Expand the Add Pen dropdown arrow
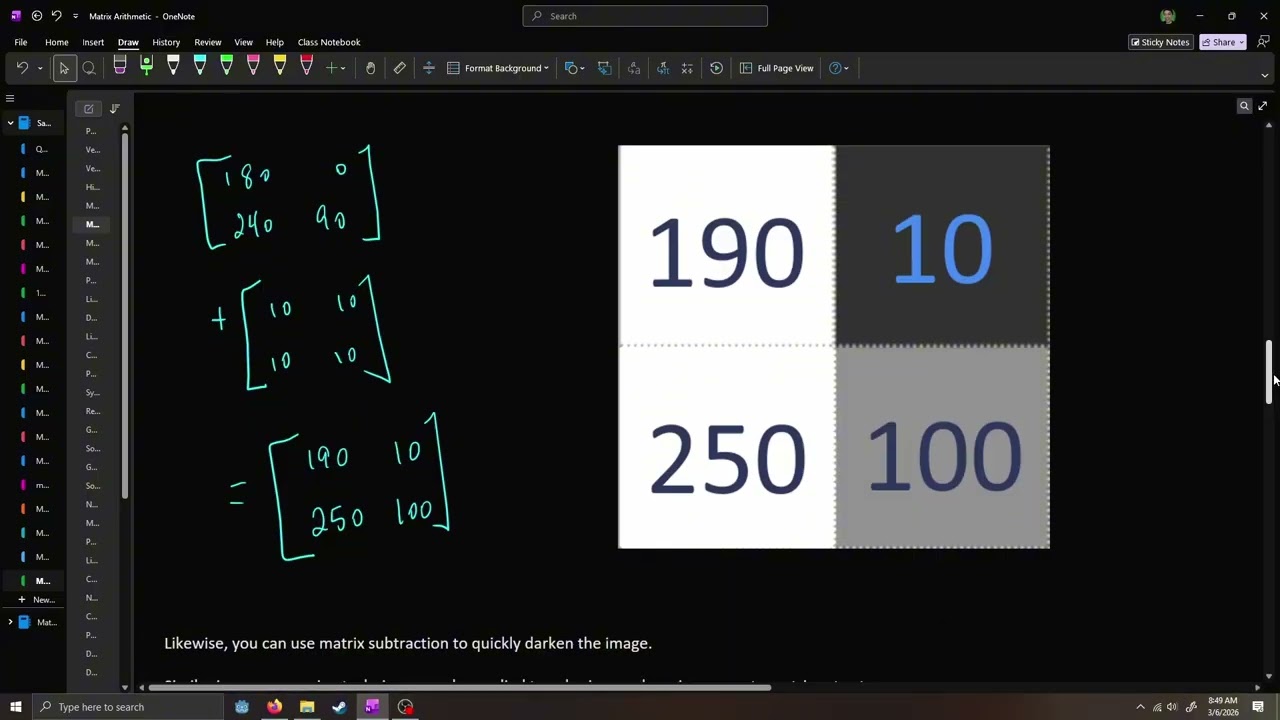The width and height of the screenshot is (1280, 720). tap(343, 68)
